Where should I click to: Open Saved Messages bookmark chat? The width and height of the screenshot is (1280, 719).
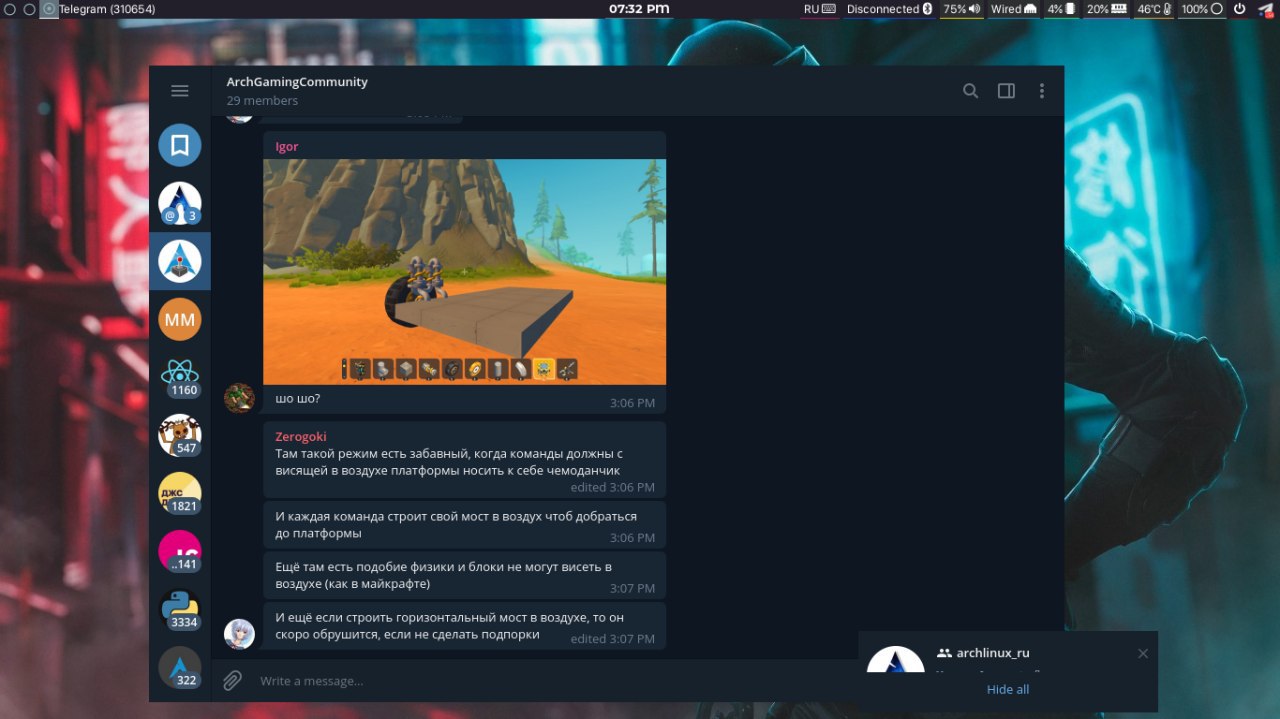coord(180,146)
